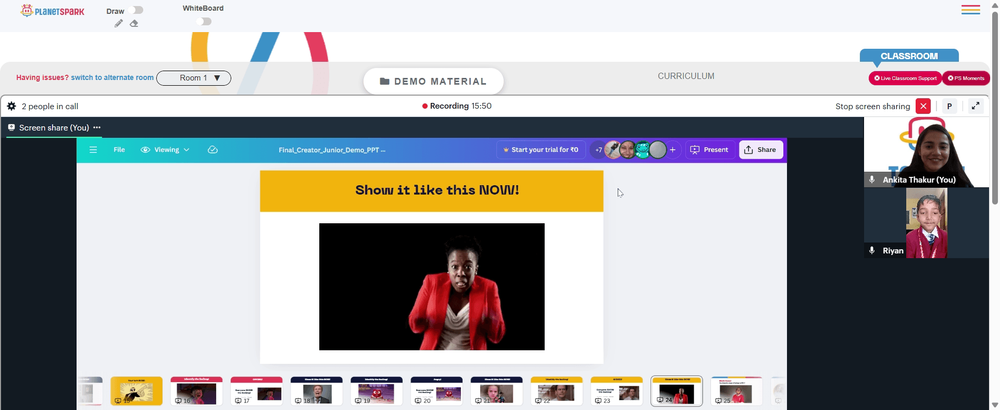
Task: Open slide 25 thumbnail
Action: click(737, 391)
